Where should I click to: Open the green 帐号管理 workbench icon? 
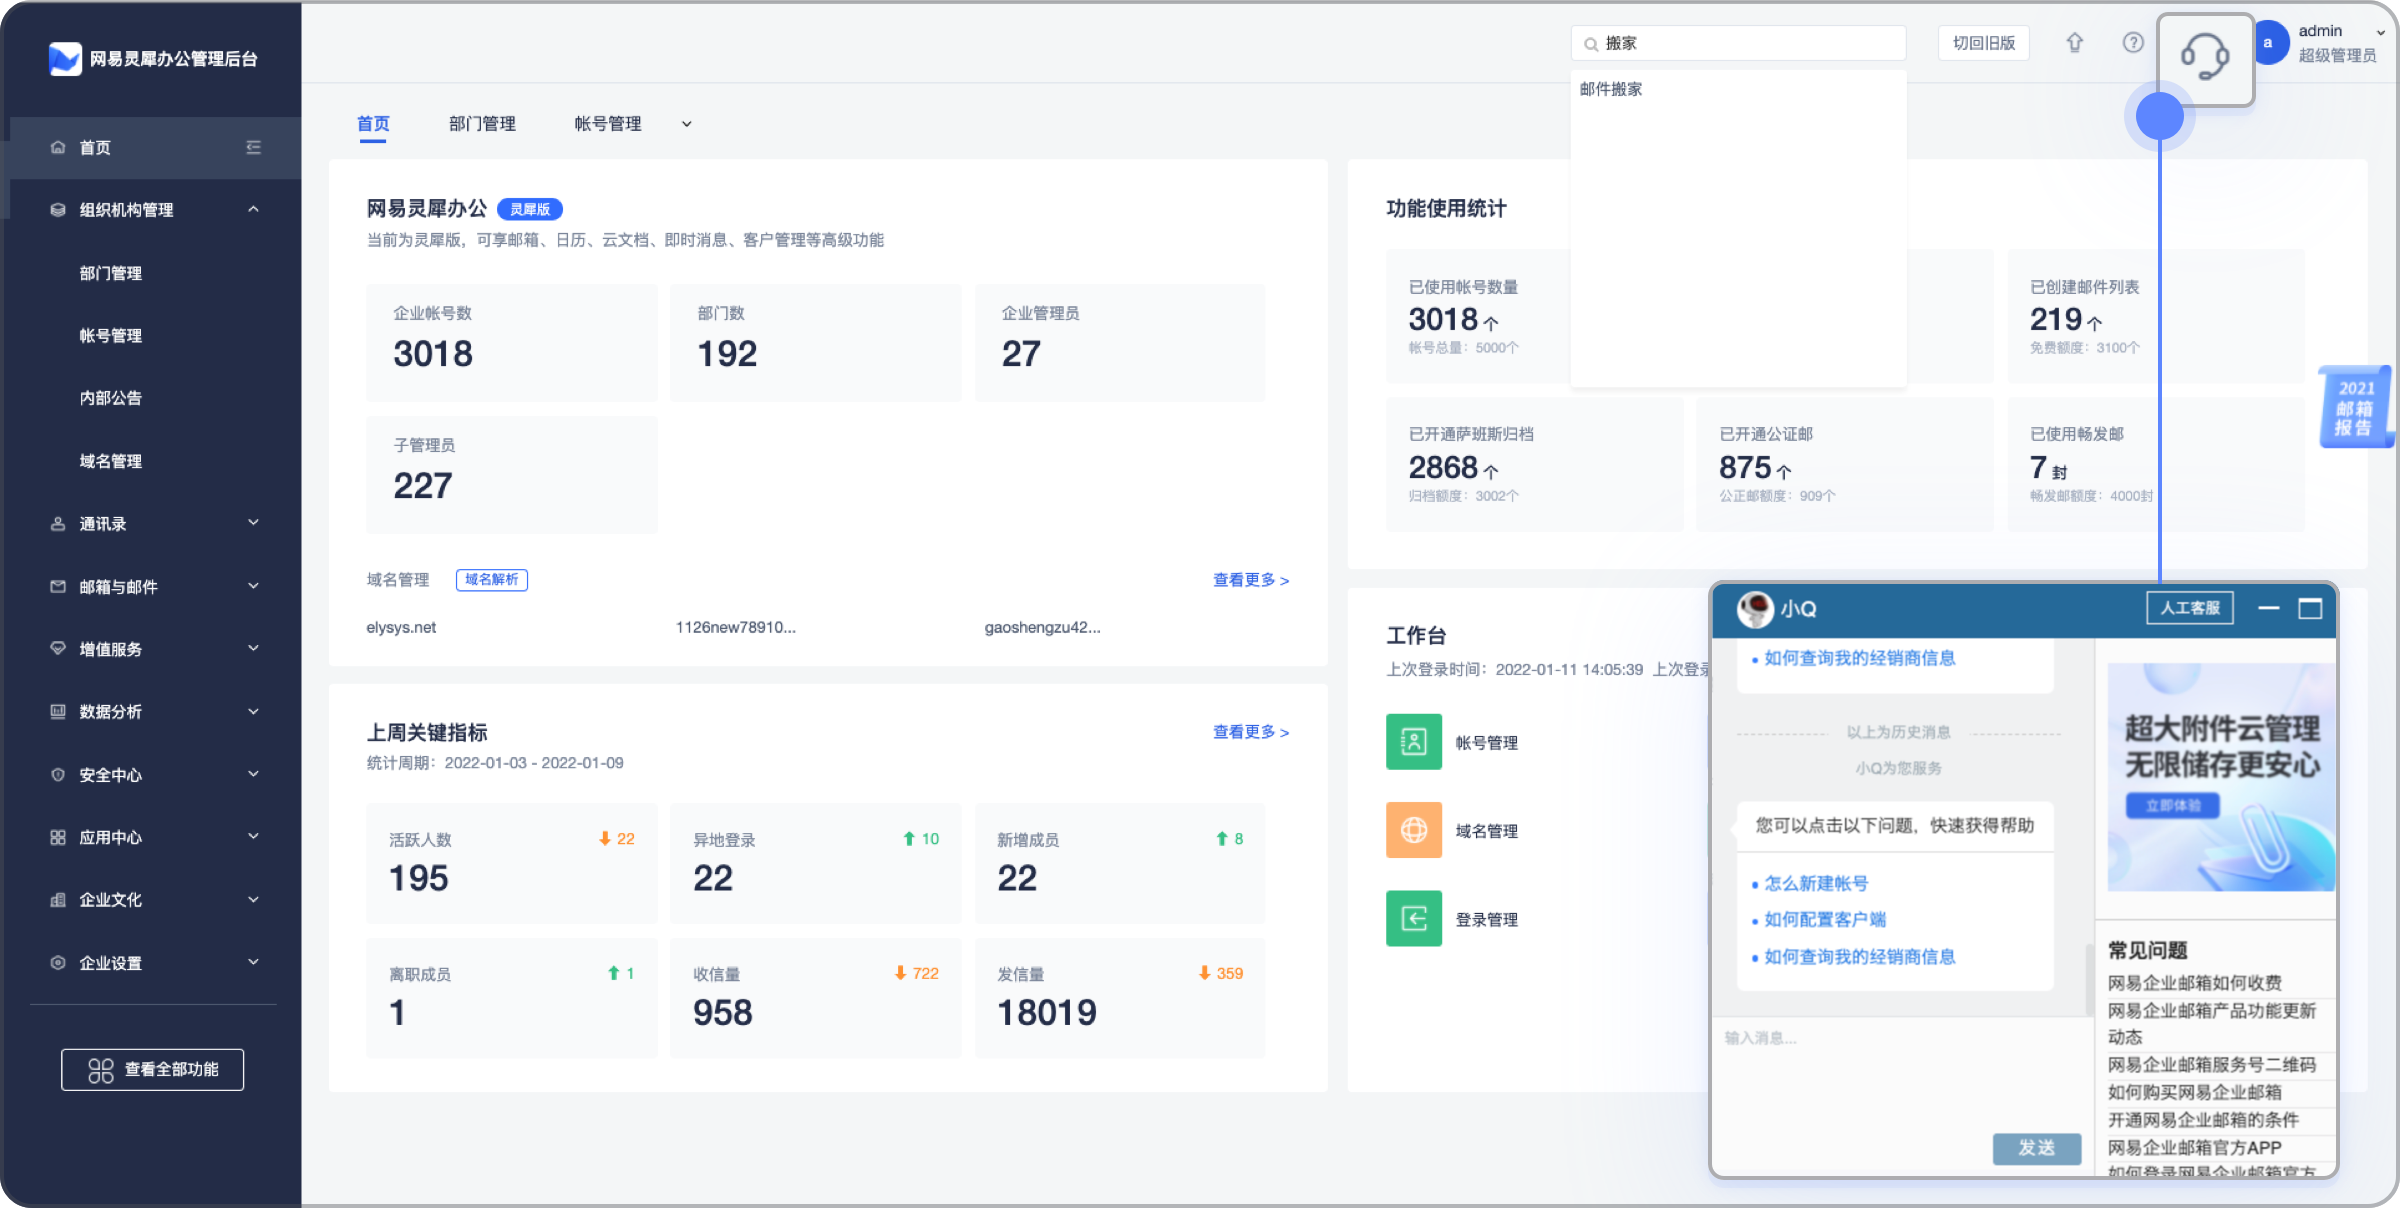(x=1413, y=742)
